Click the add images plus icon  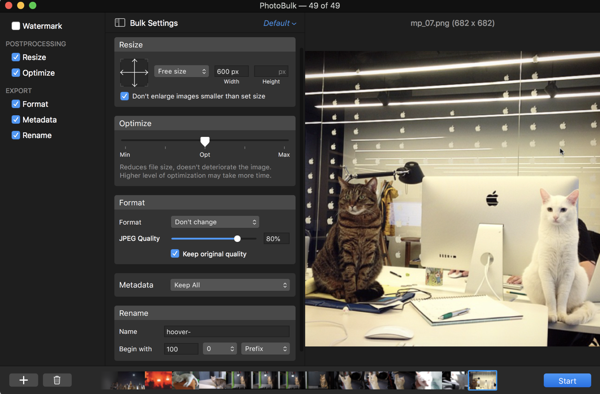pos(23,380)
